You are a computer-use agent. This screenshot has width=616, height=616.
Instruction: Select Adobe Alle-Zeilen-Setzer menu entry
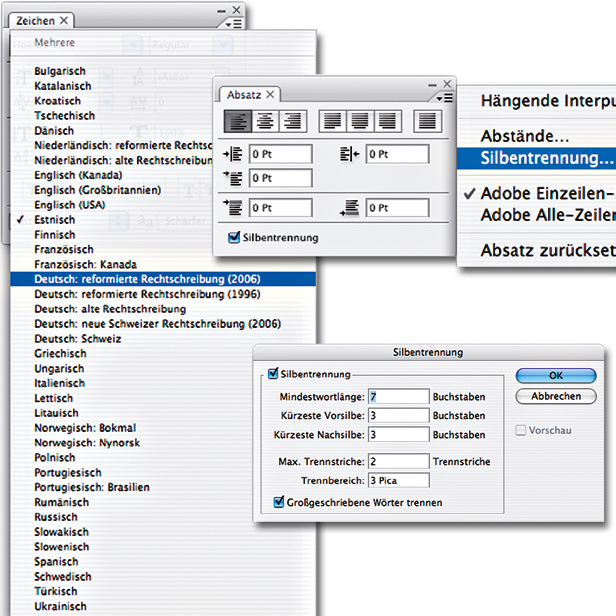537,215
